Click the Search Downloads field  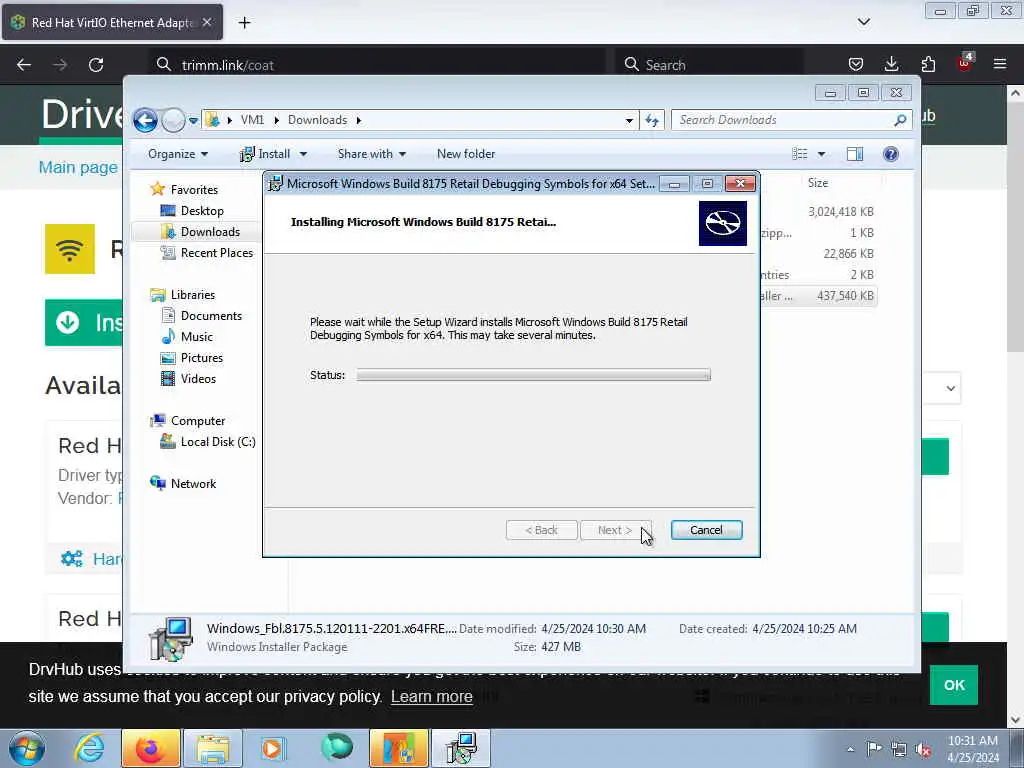pos(784,120)
